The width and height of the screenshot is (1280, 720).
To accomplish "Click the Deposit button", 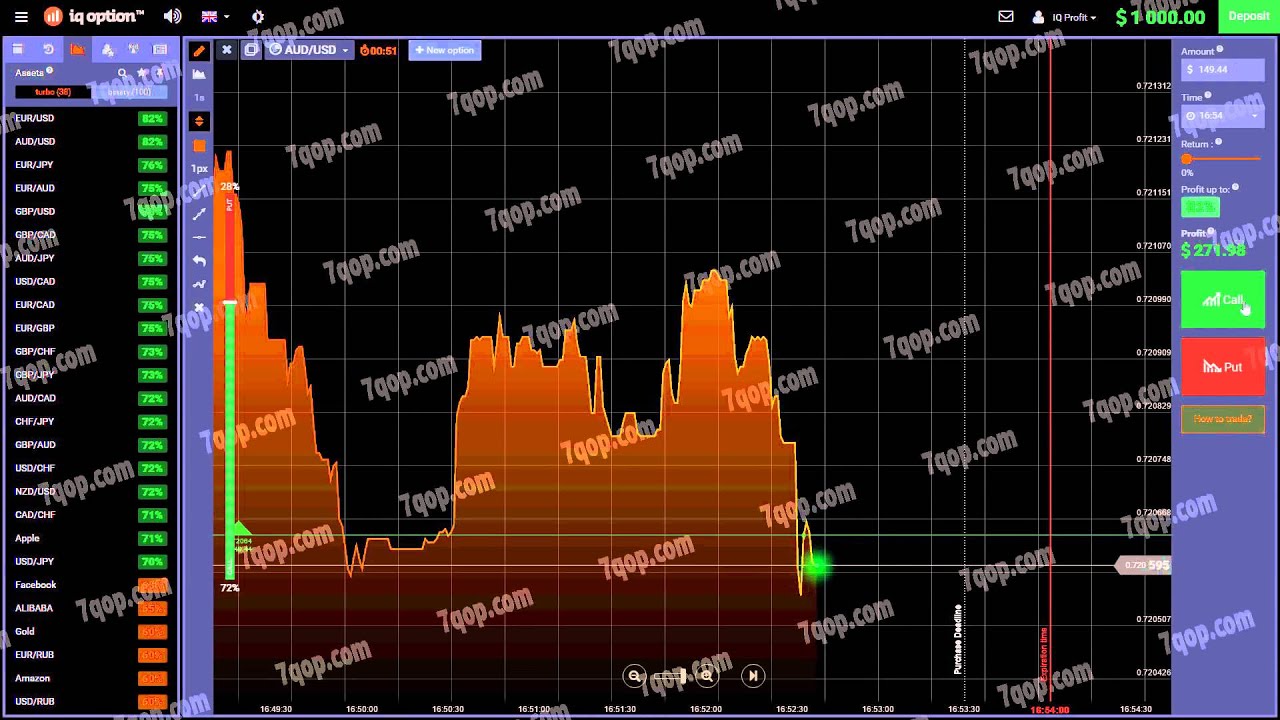I will (x=1248, y=16).
